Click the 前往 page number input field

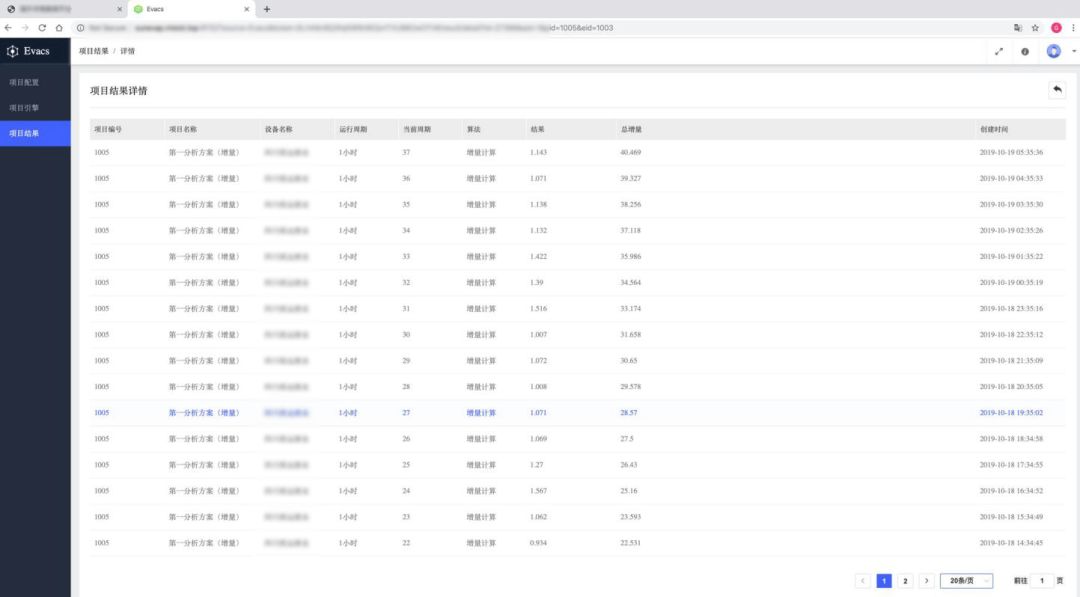1041,581
